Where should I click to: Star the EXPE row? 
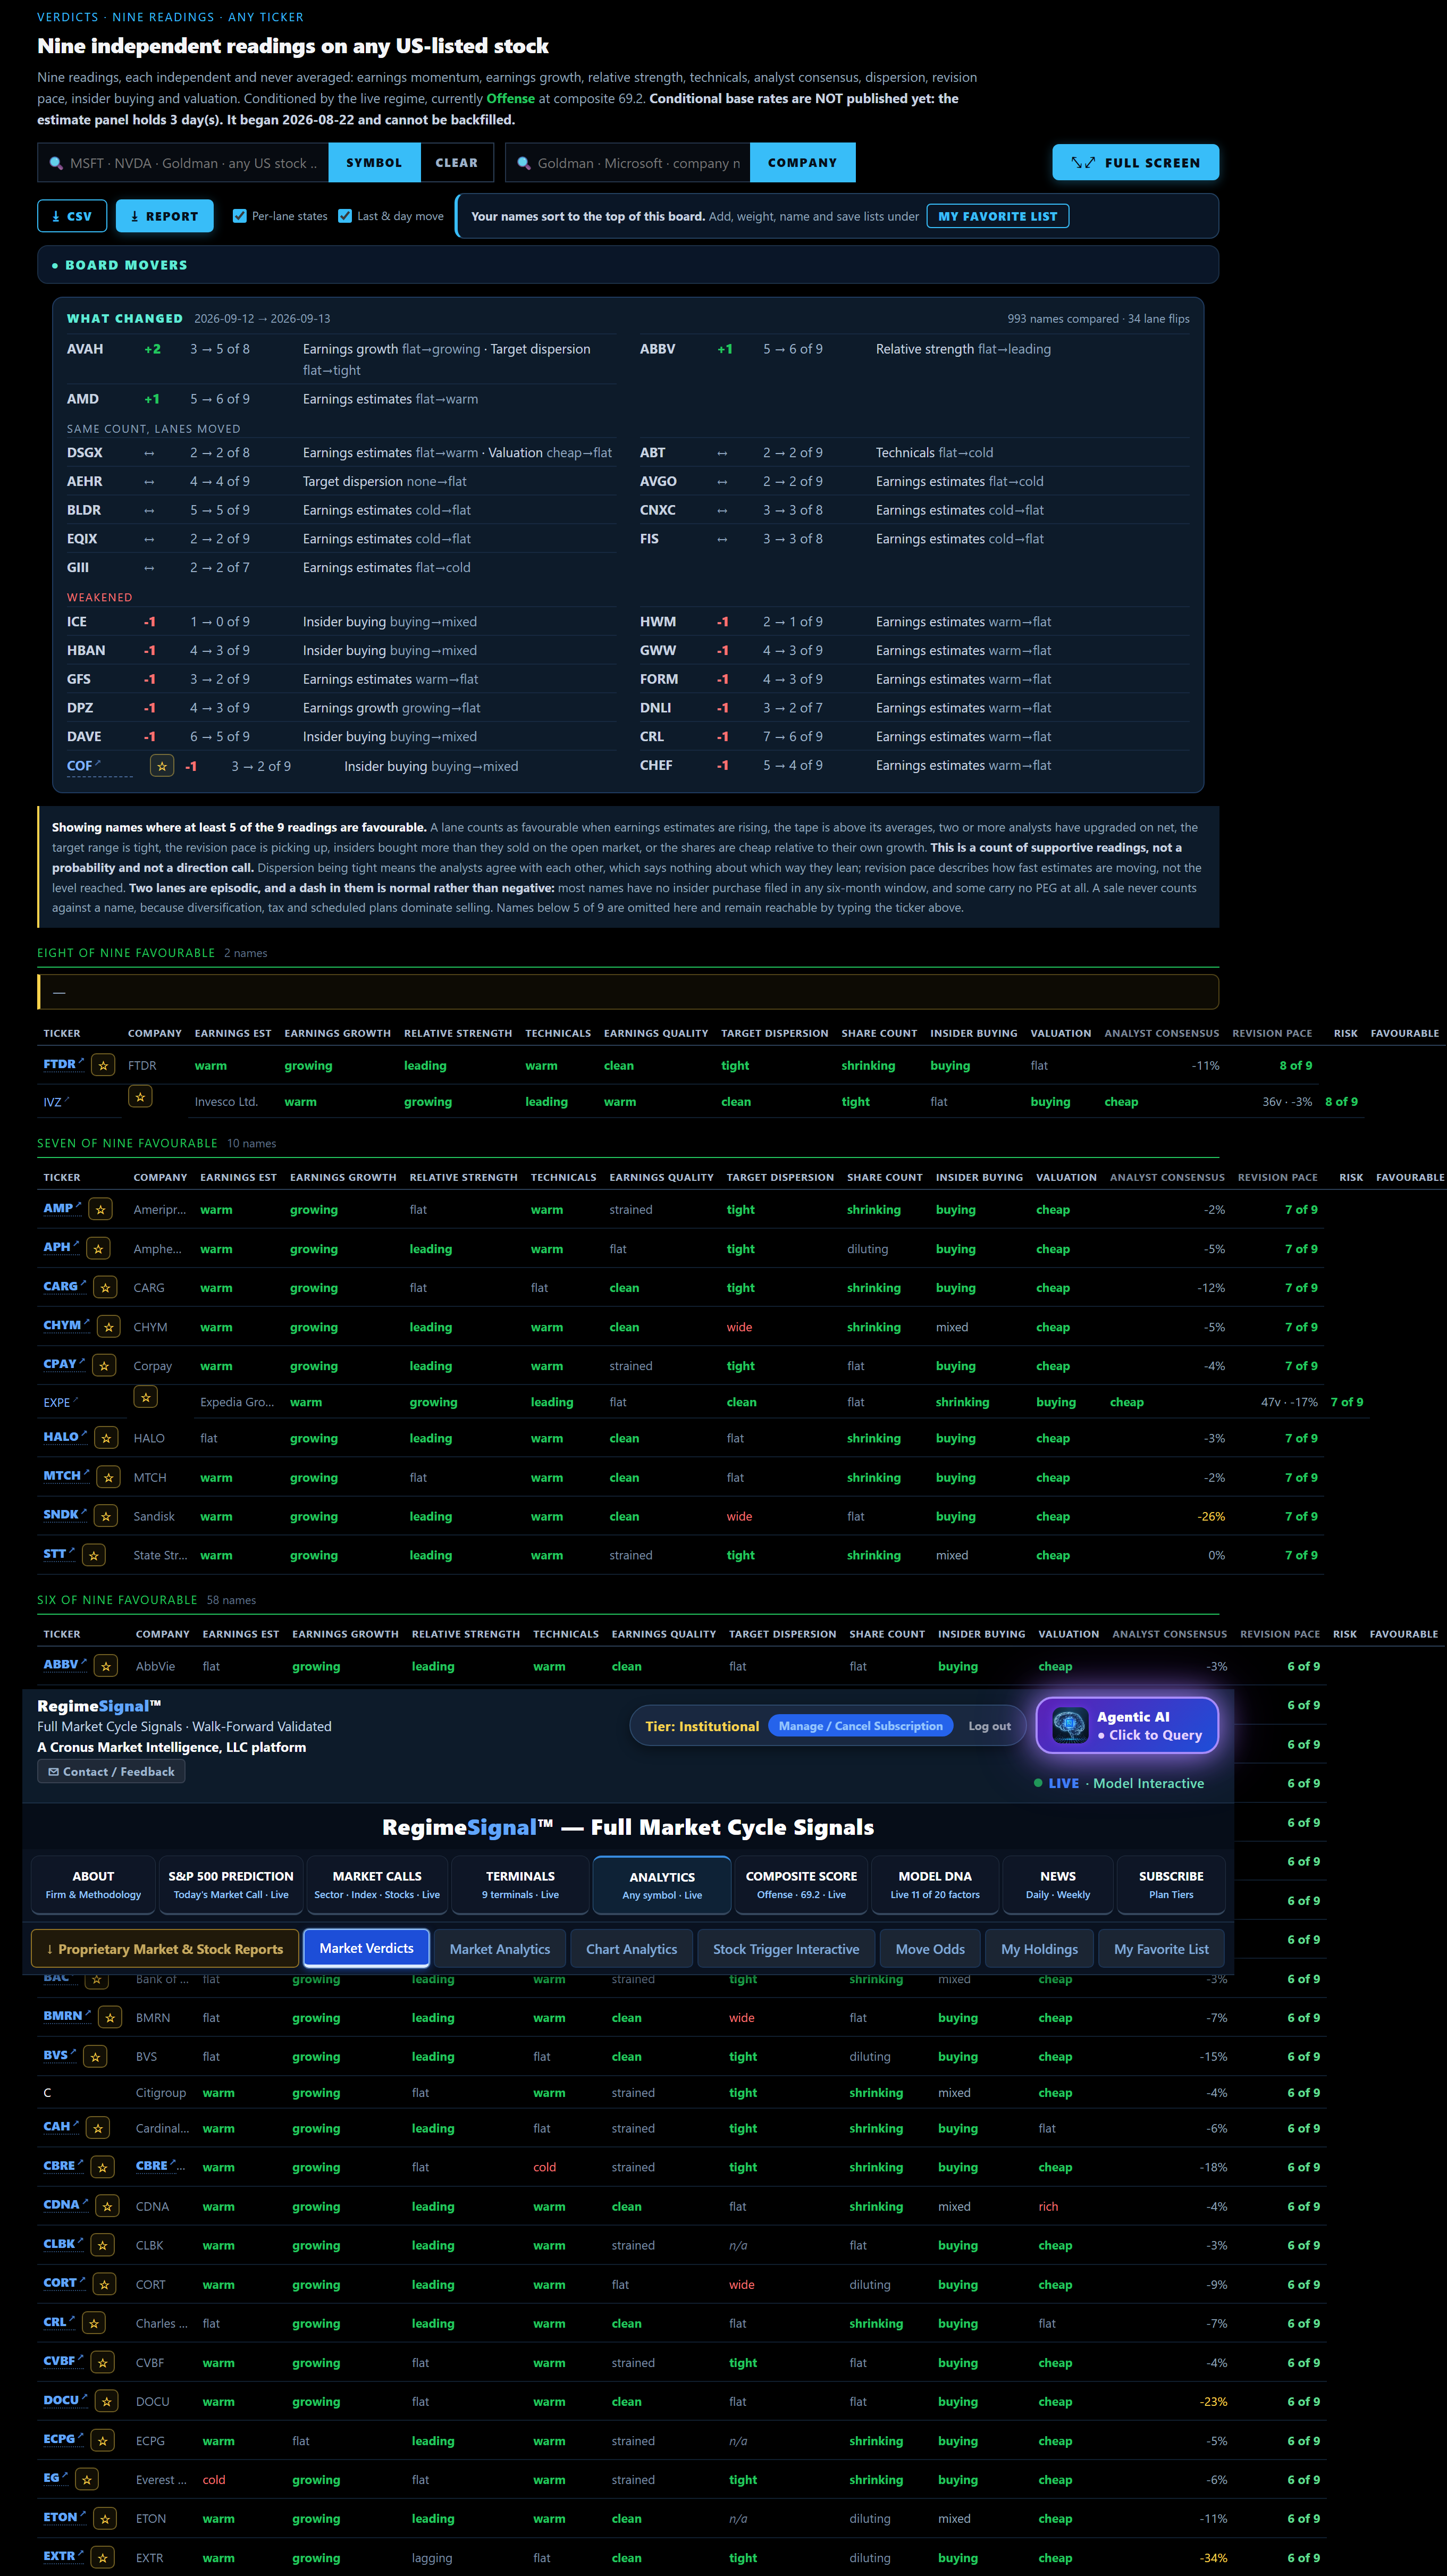click(146, 1397)
